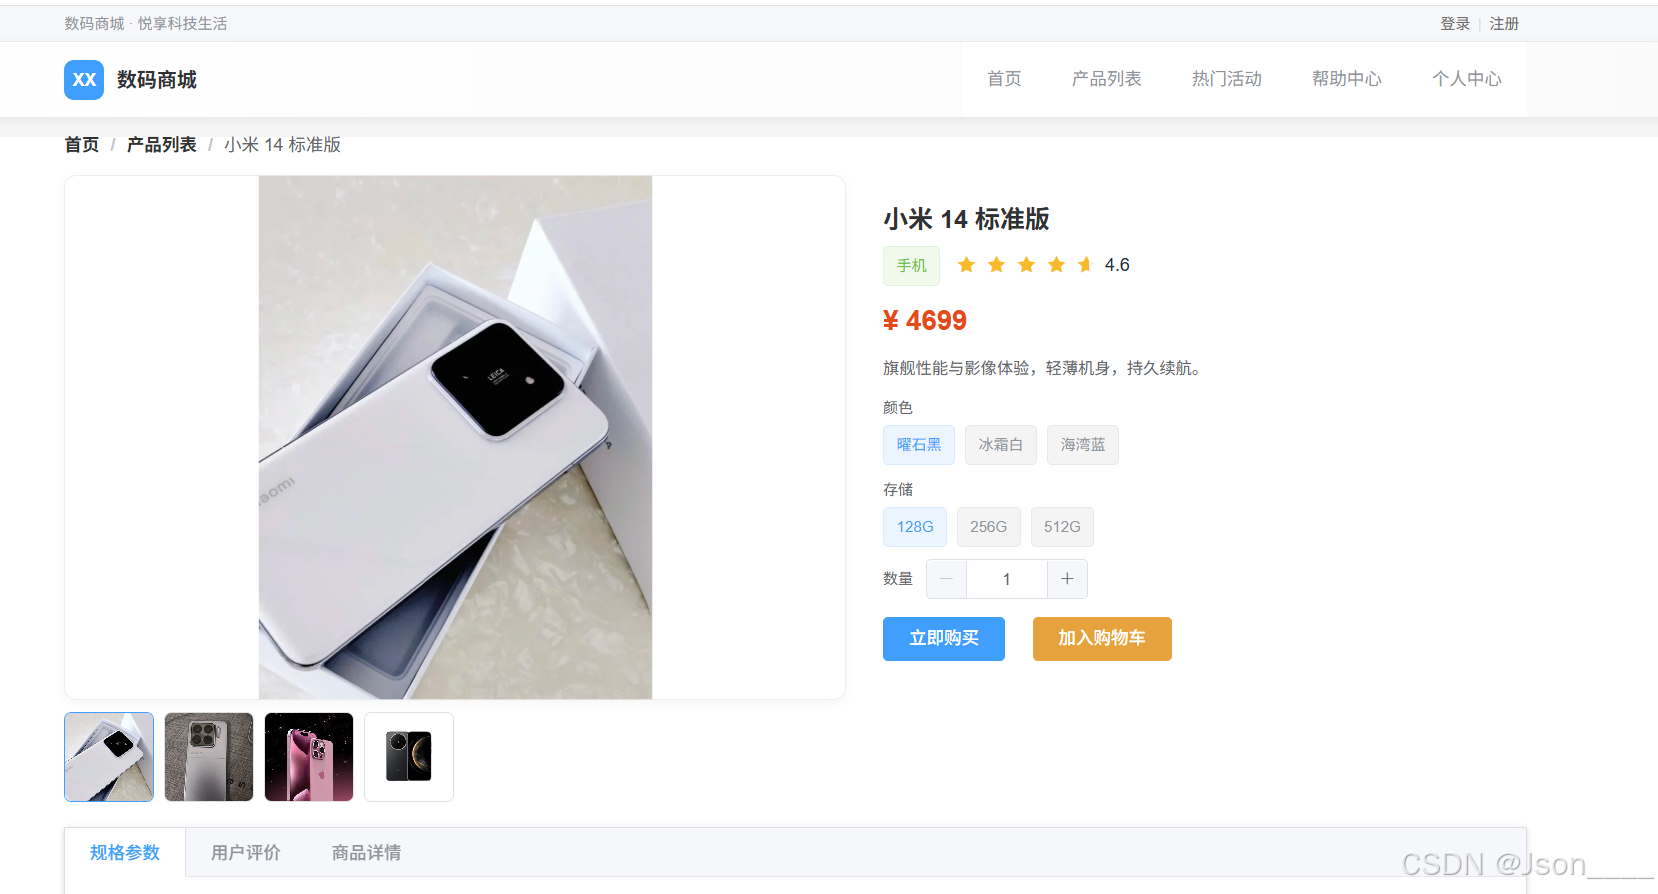Decrease quantity with the minus button
Viewport: 1658px width, 894px height.
(946, 579)
